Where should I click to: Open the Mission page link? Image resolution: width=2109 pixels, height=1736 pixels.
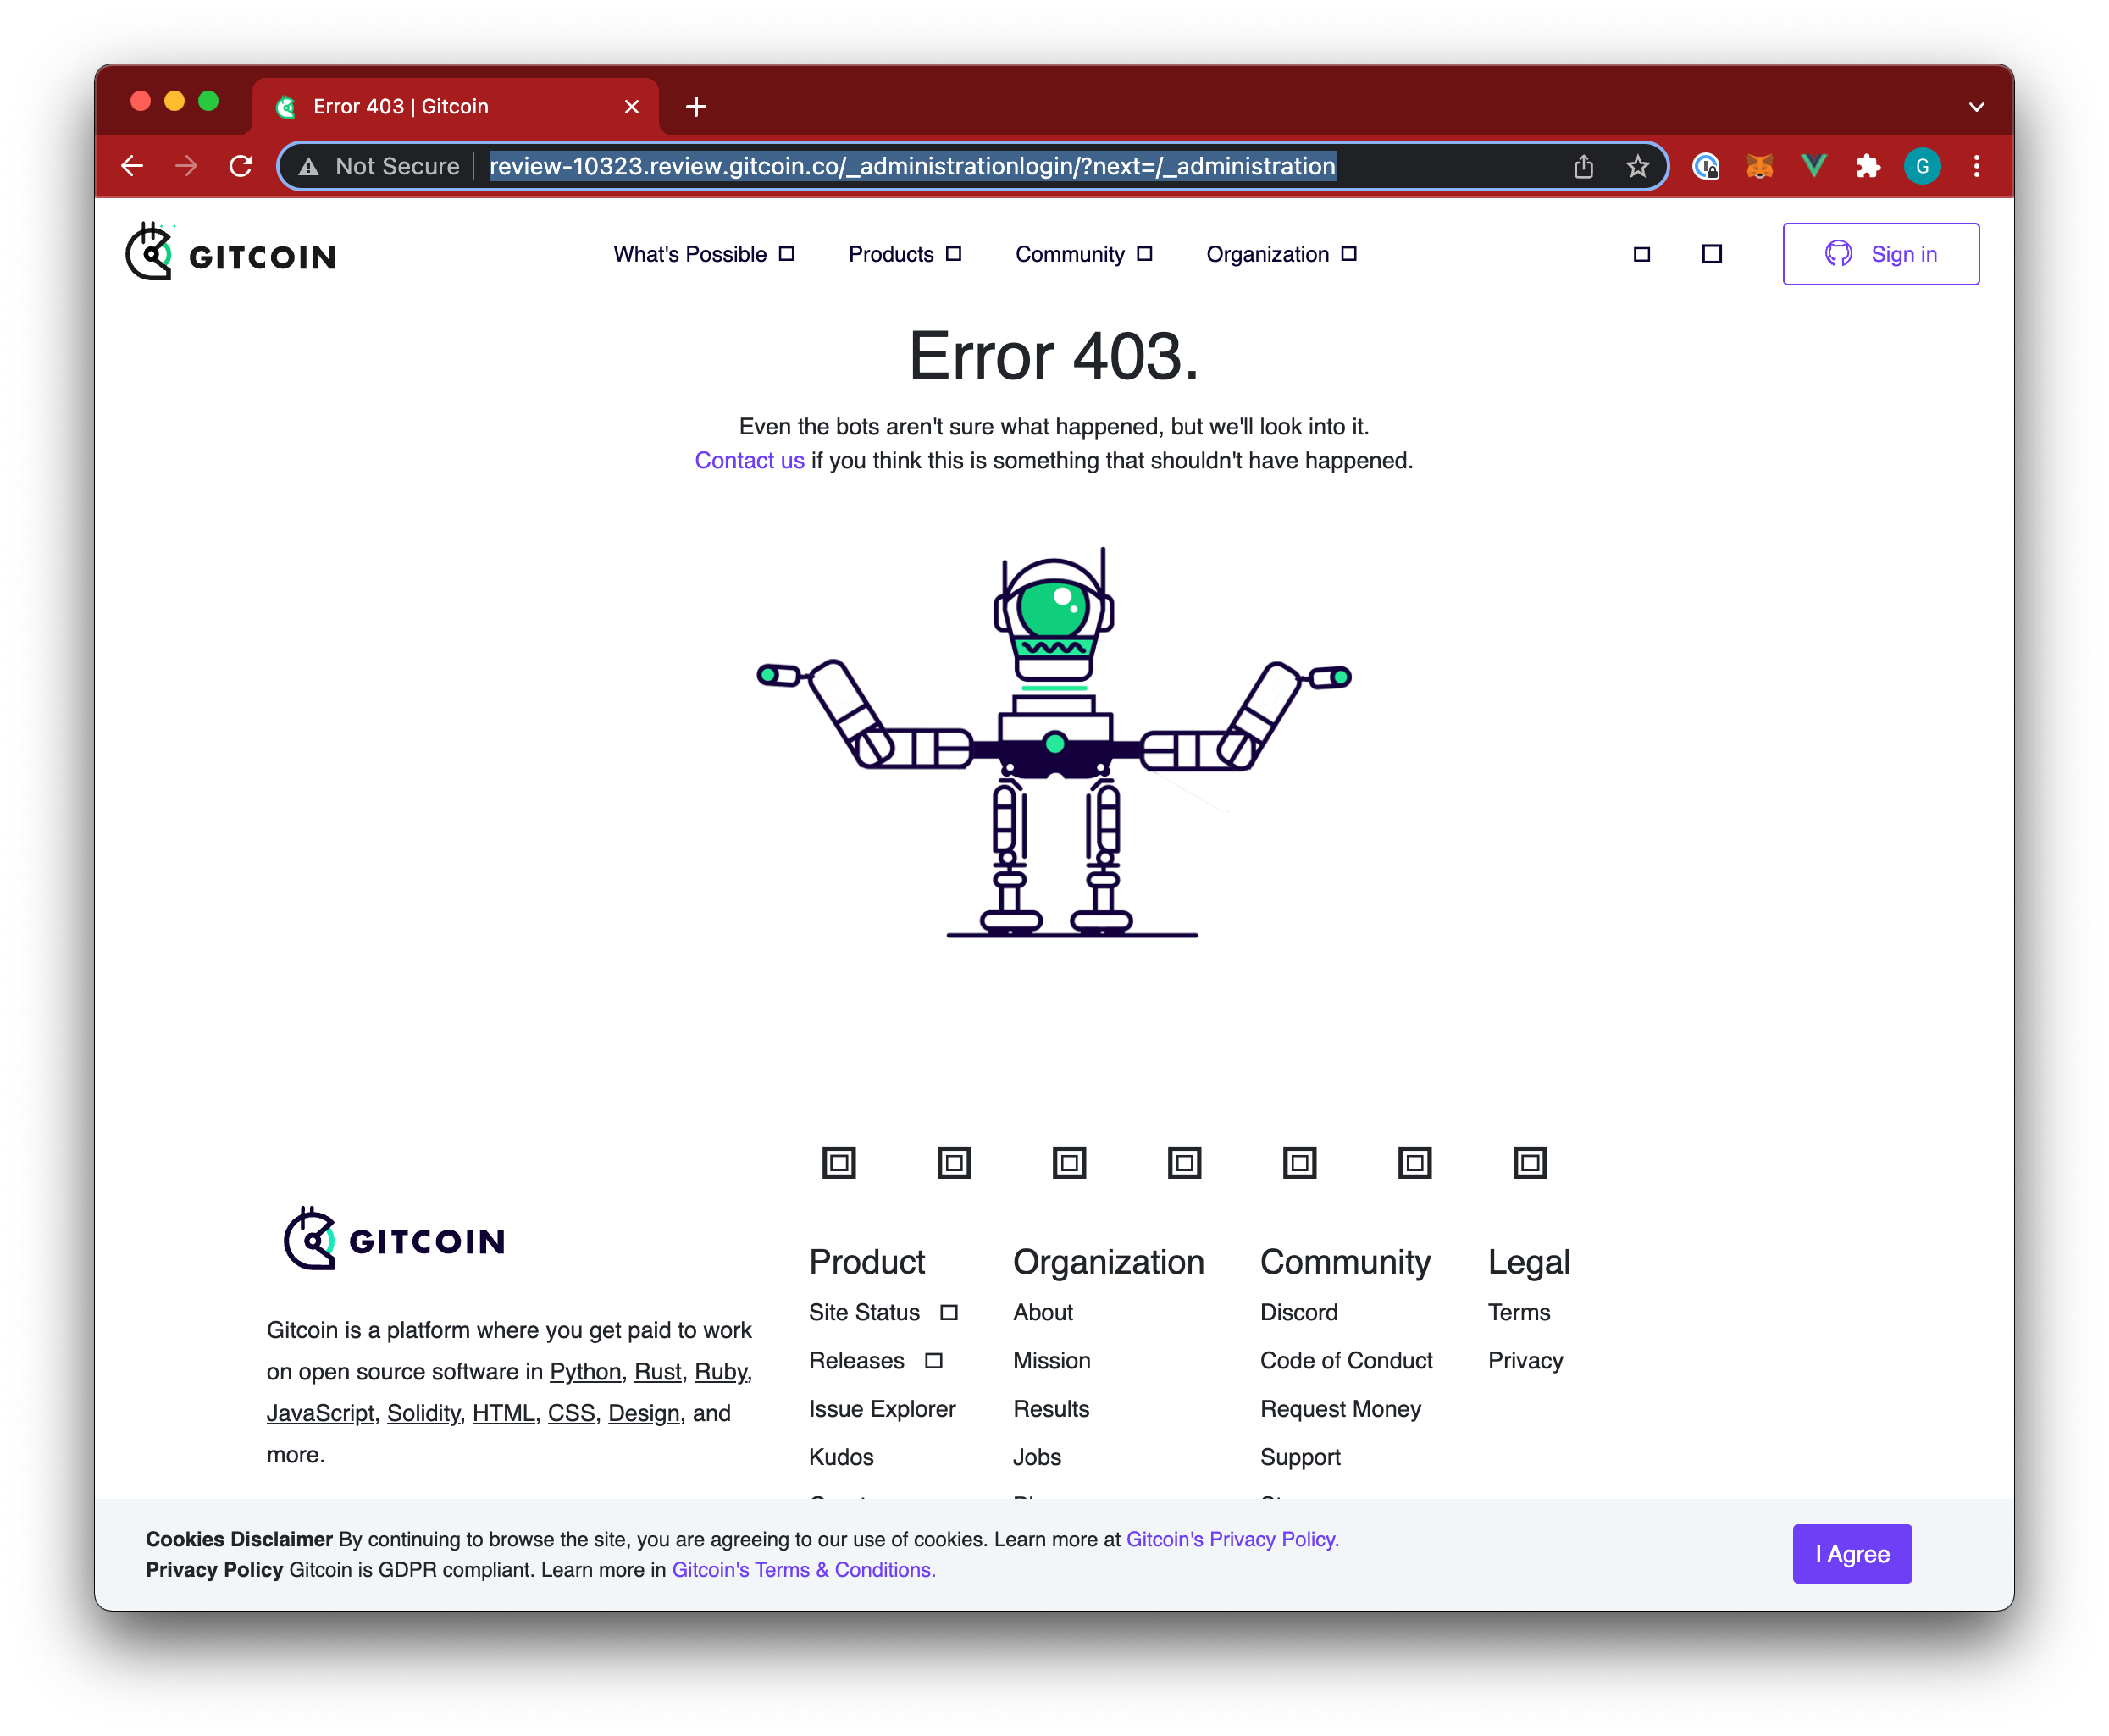1051,1360
